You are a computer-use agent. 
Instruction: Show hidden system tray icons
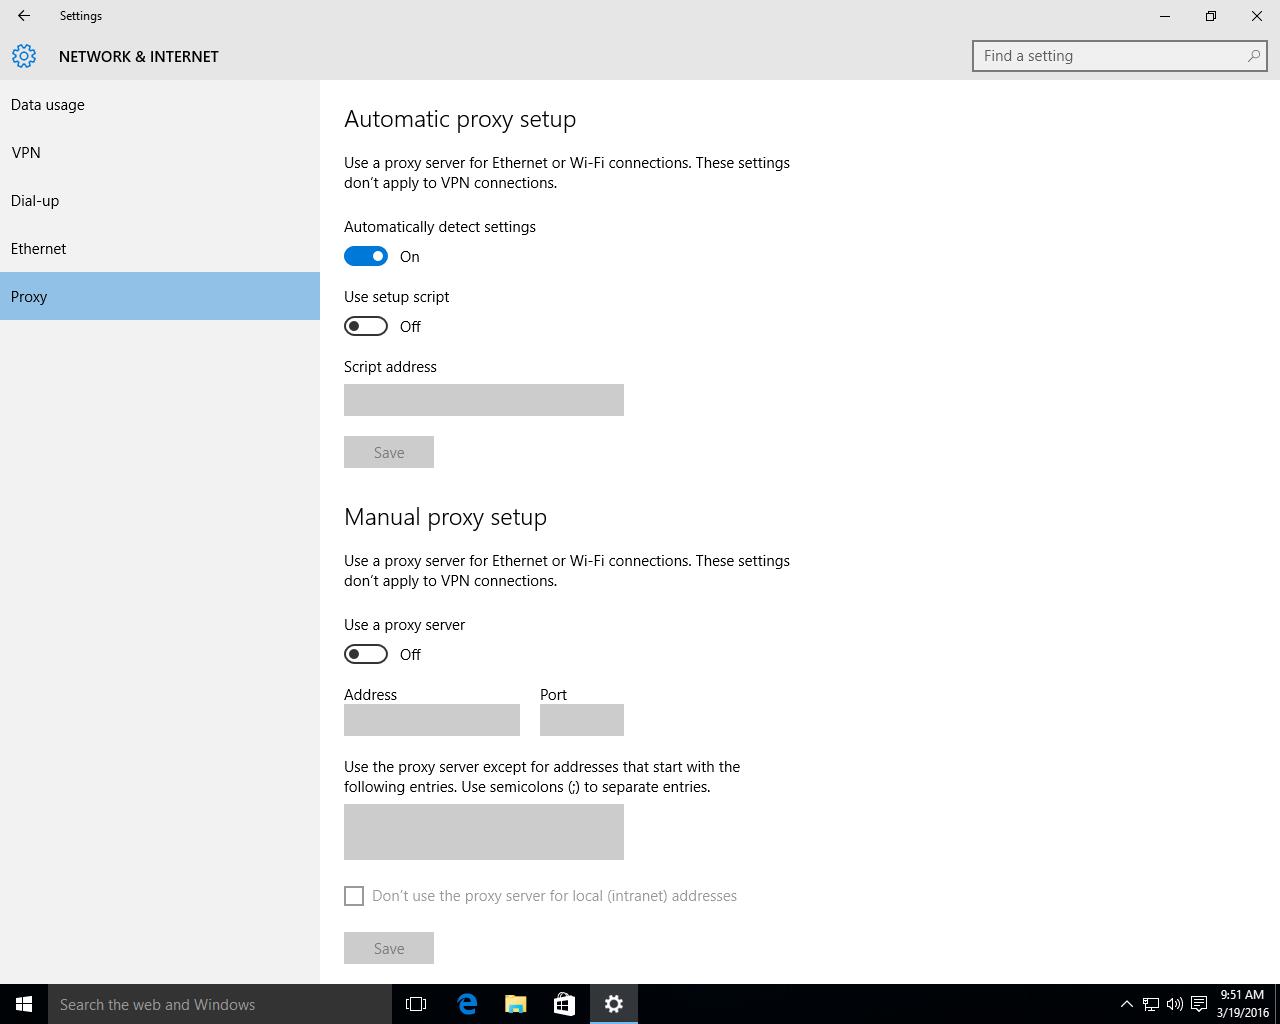[1126, 1004]
